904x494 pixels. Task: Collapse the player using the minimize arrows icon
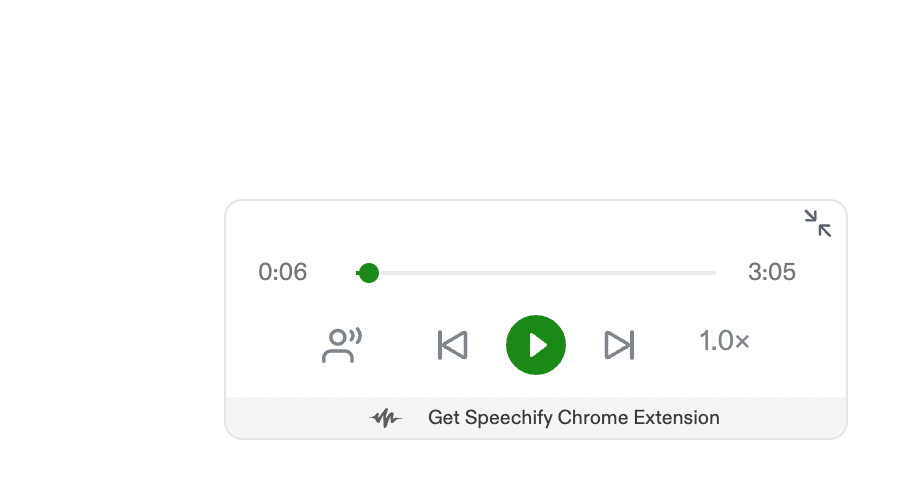[x=818, y=223]
